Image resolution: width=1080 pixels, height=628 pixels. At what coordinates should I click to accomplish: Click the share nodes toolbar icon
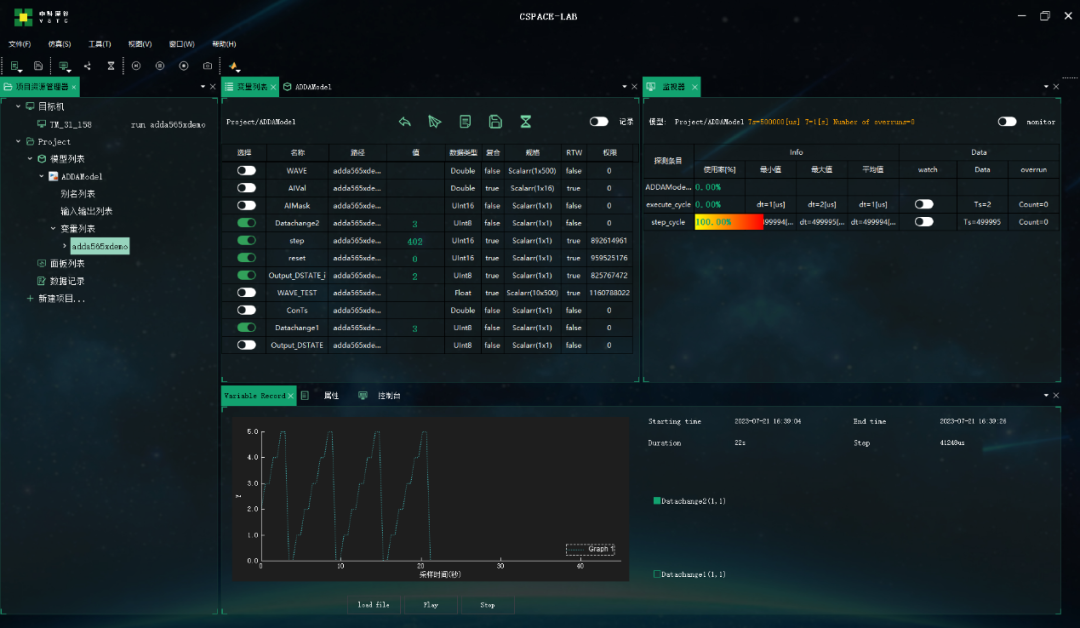(x=87, y=66)
